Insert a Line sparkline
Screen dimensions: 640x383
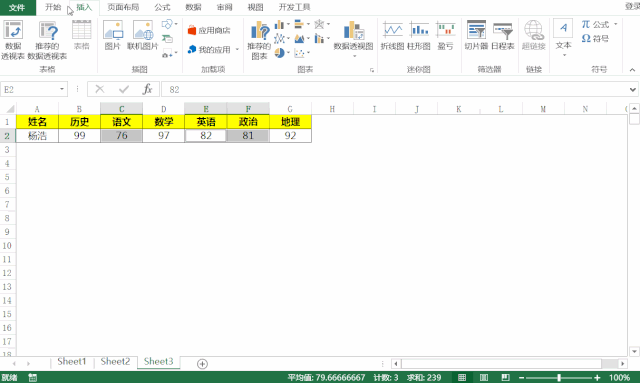(x=392, y=35)
